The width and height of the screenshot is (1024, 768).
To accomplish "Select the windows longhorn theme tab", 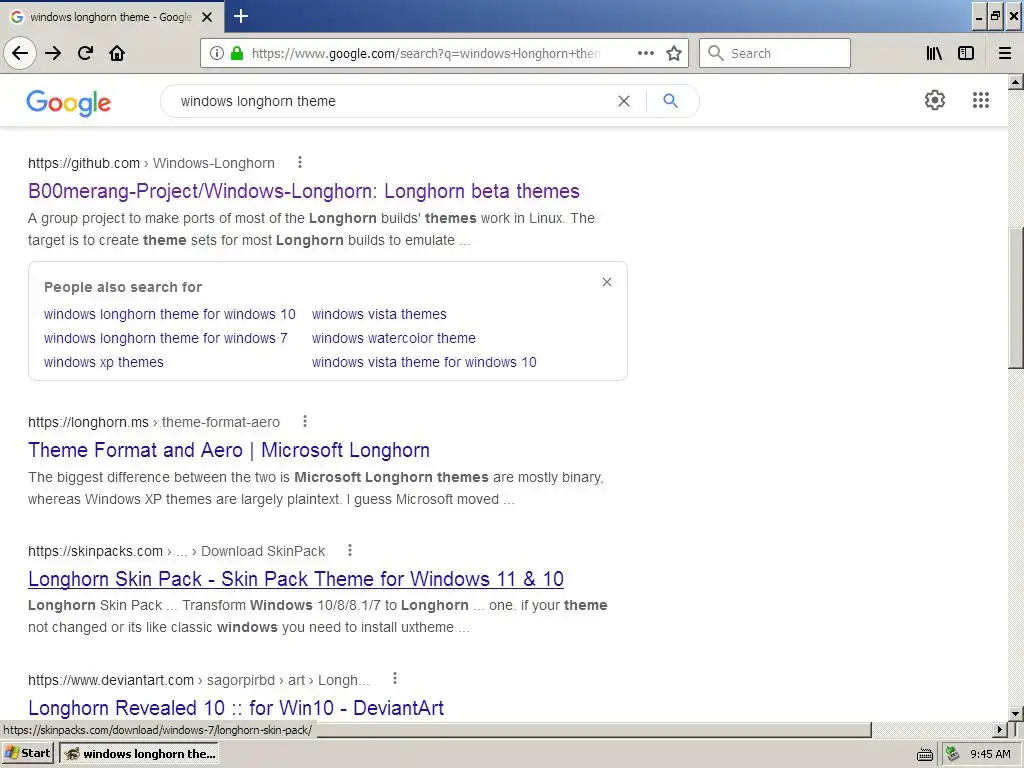I will 111,17.
